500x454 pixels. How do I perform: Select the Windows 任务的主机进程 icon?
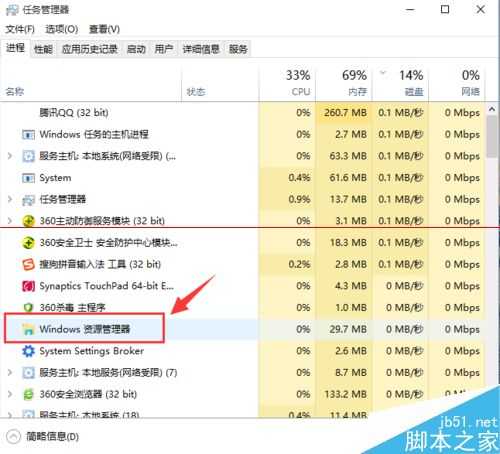(28, 135)
